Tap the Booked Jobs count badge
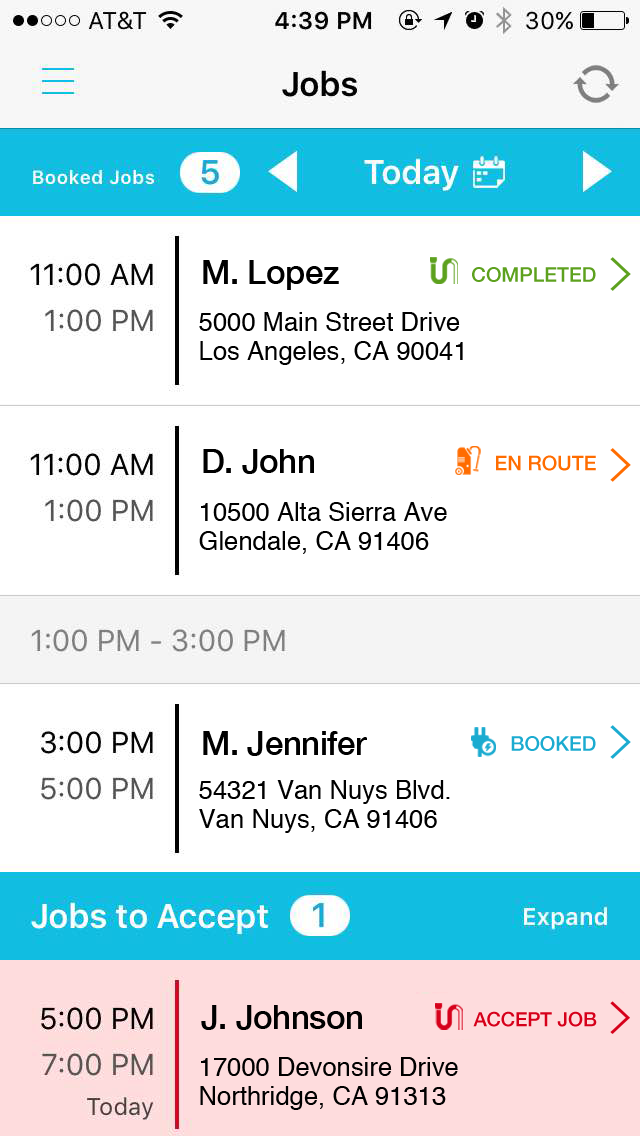 [210, 173]
